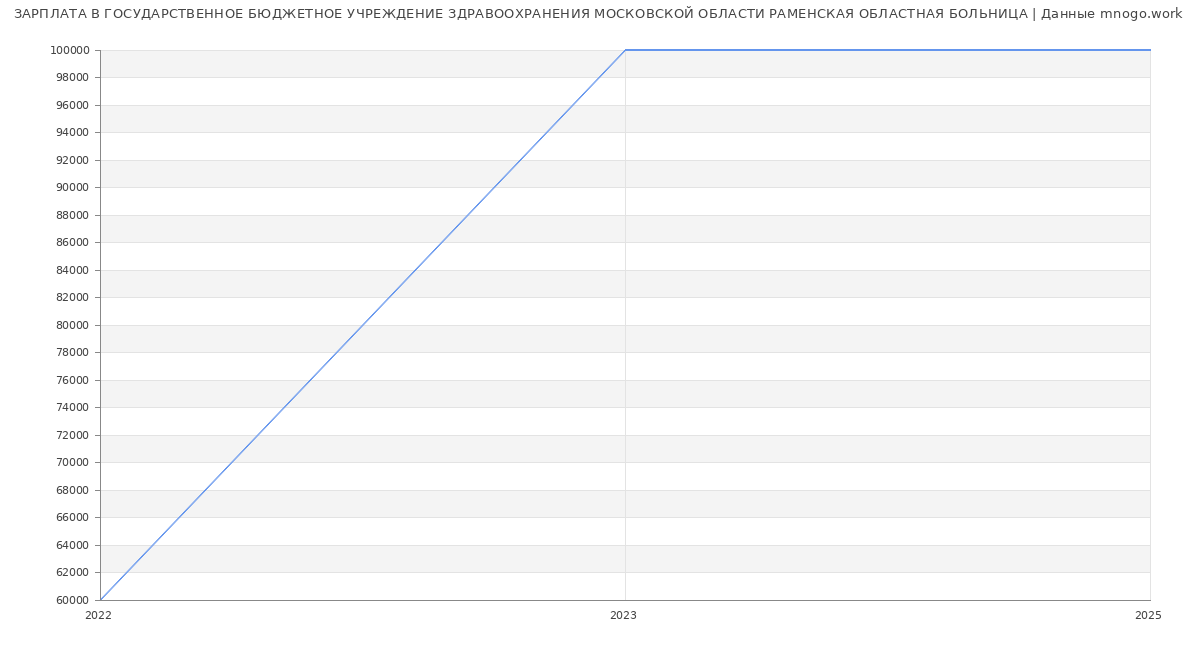Screen dimensions: 1200x650
Task: Pick the 84000 y-axis label
Action: pos(72,270)
